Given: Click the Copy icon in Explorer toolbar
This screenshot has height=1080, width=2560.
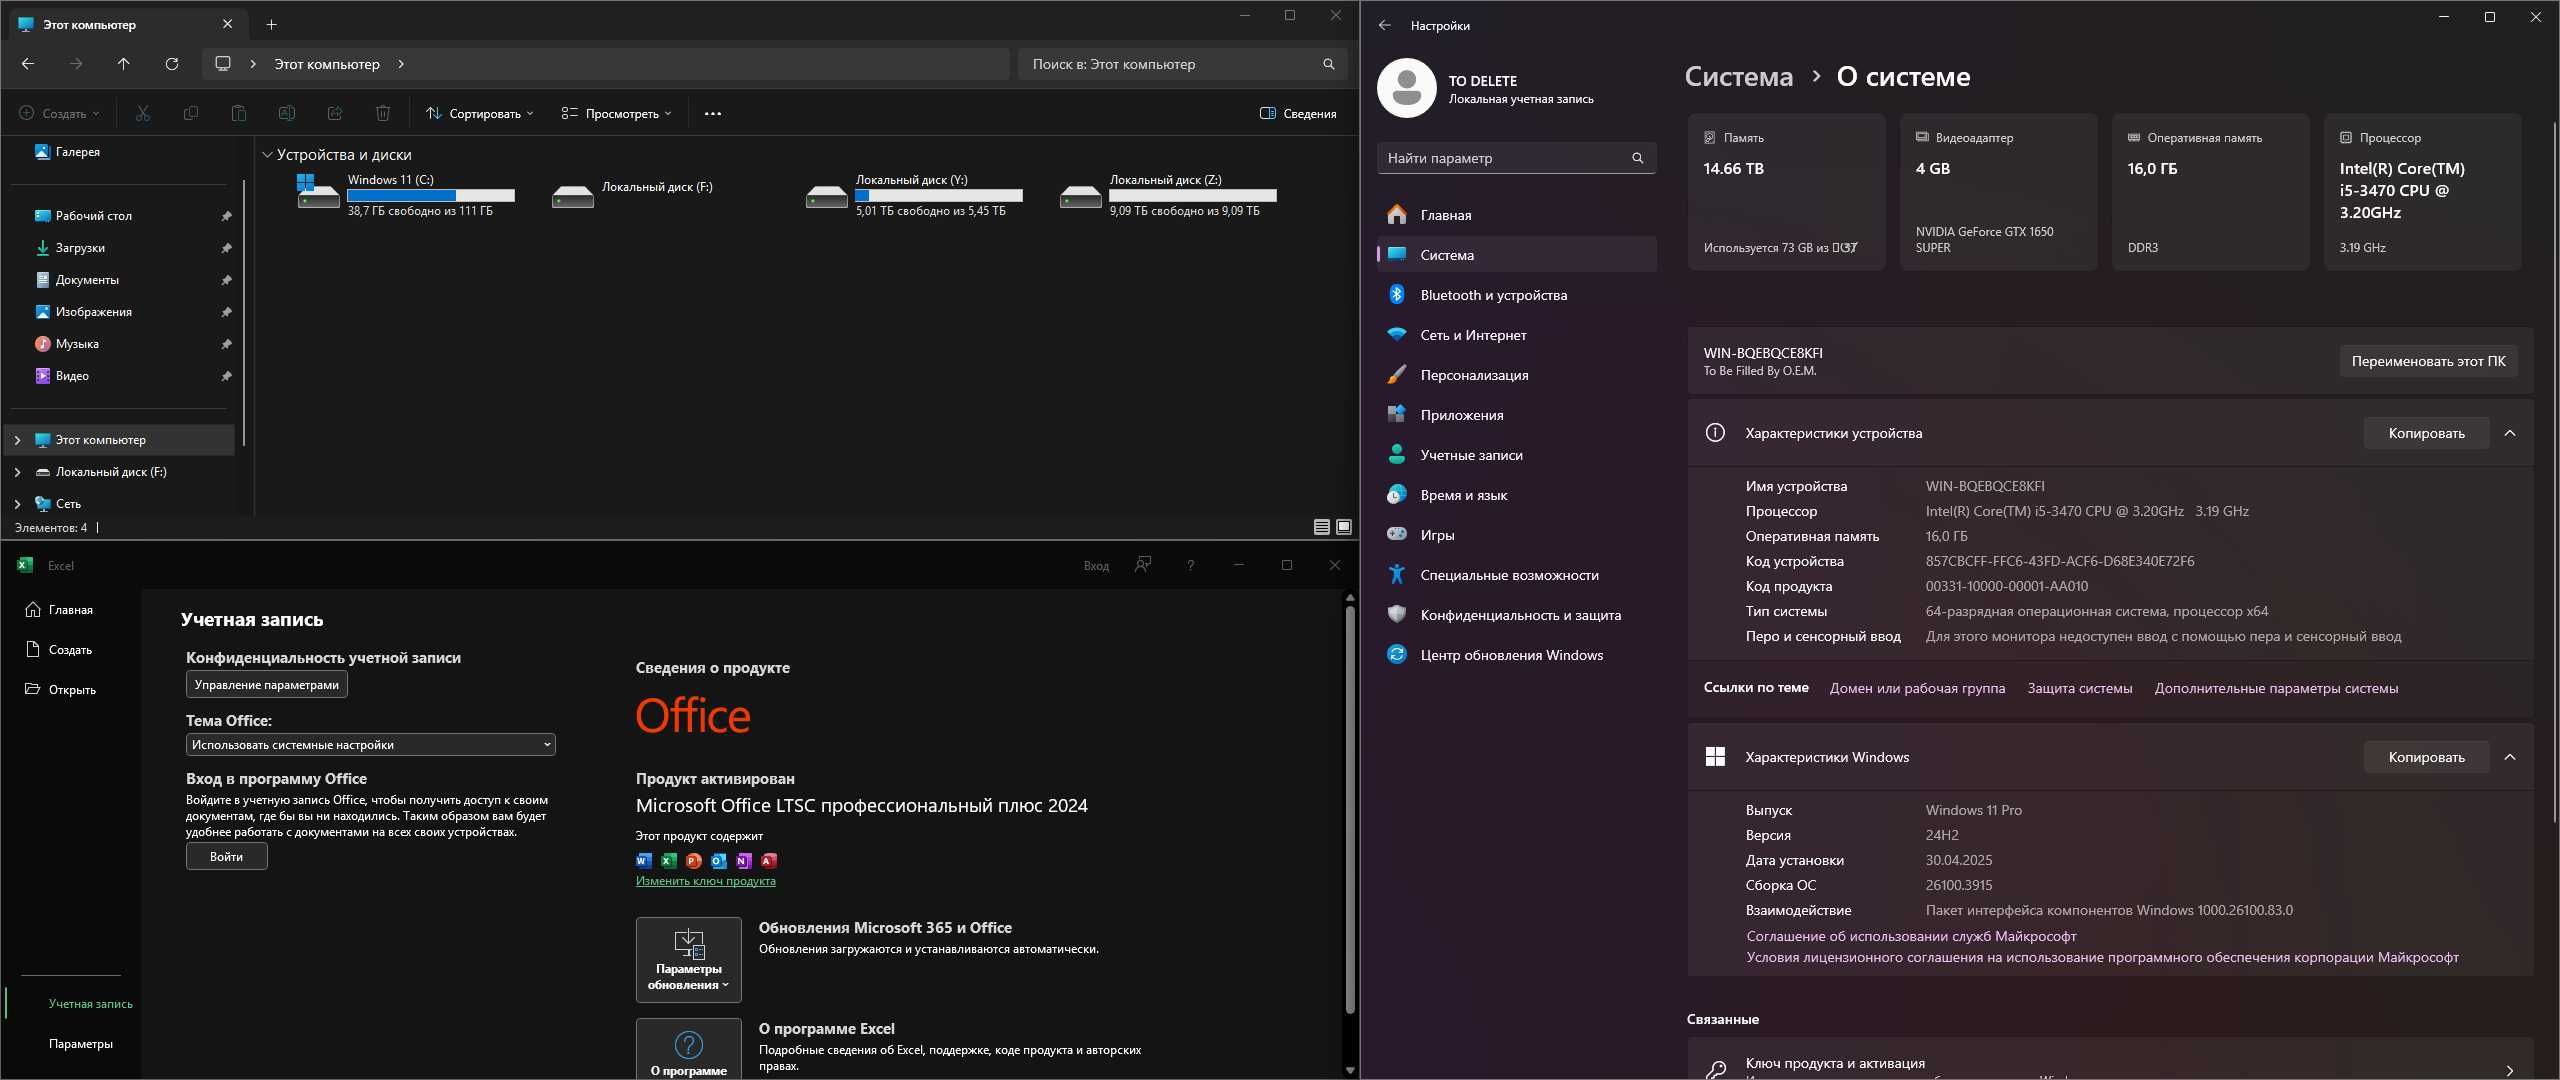Looking at the screenshot, I should (191, 113).
